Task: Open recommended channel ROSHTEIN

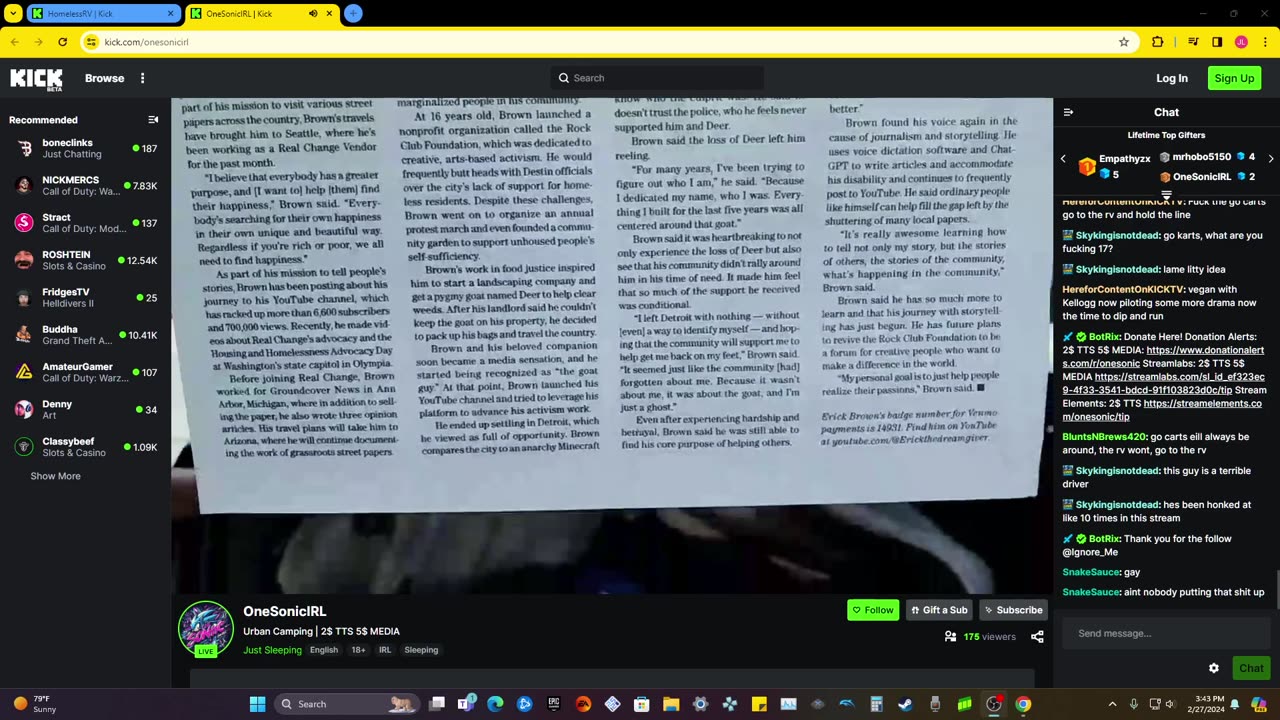Action: click(x=86, y=260)
